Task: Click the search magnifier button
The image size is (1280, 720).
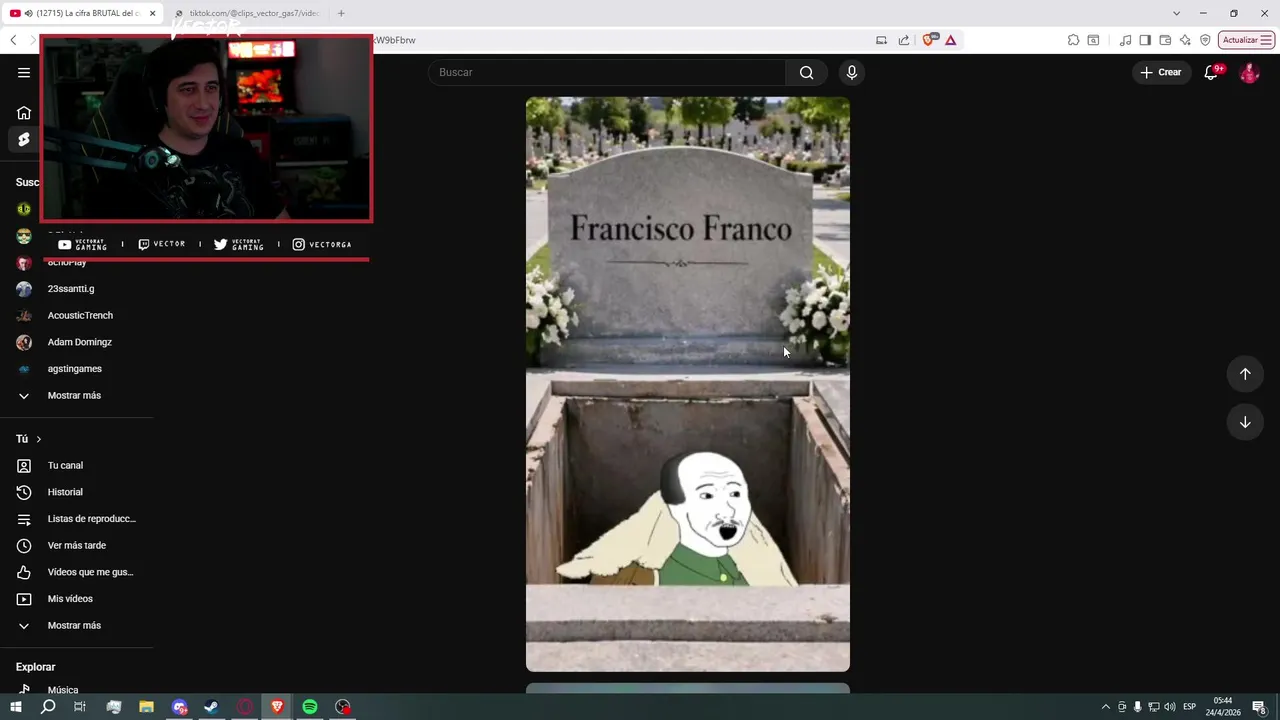Action: point(806,72)
